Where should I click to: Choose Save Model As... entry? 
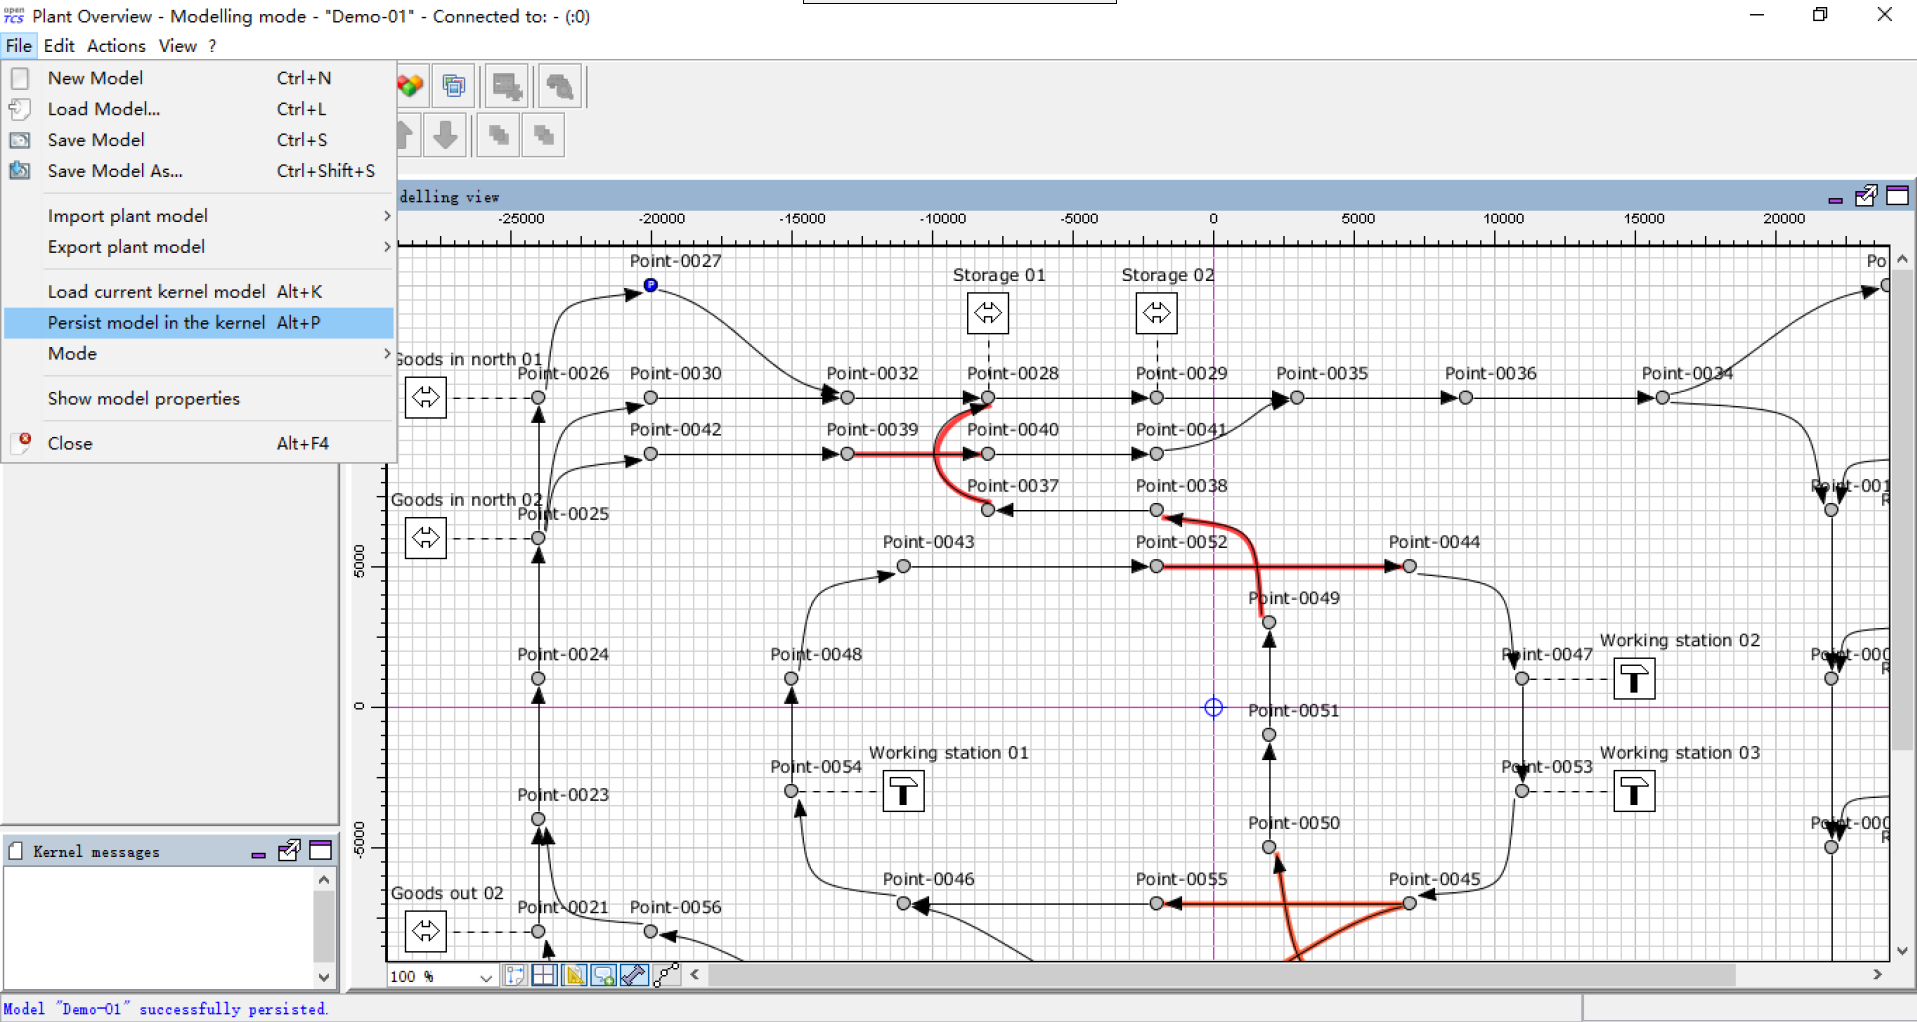(x=199, y=171)
